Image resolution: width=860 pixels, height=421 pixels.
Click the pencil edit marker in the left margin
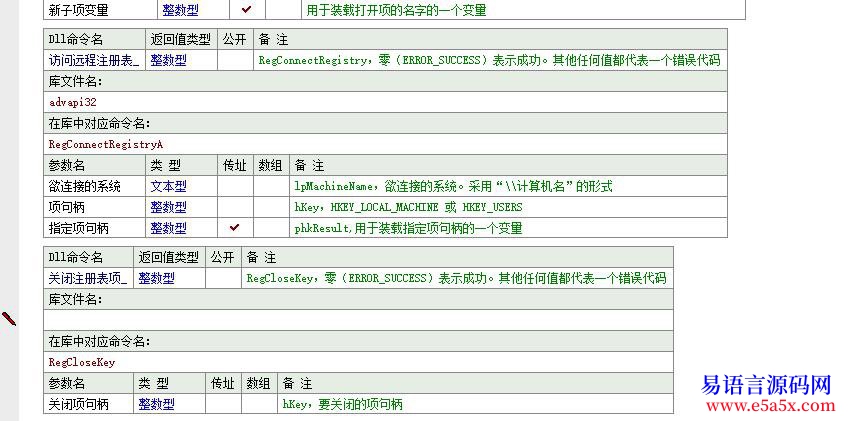(x=9, y=318)
